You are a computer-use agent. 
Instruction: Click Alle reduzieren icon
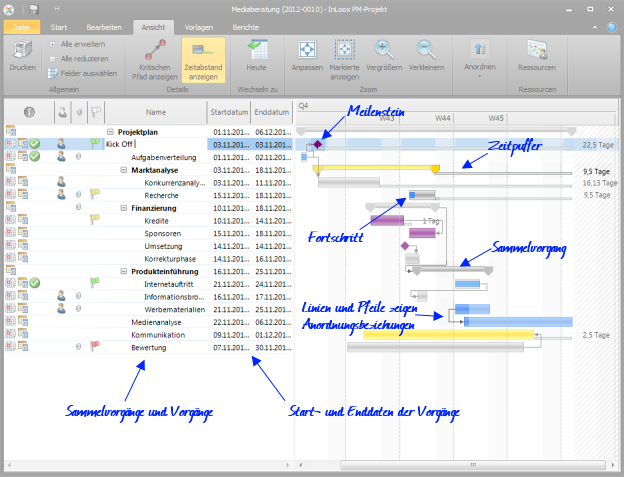point(52,59)
